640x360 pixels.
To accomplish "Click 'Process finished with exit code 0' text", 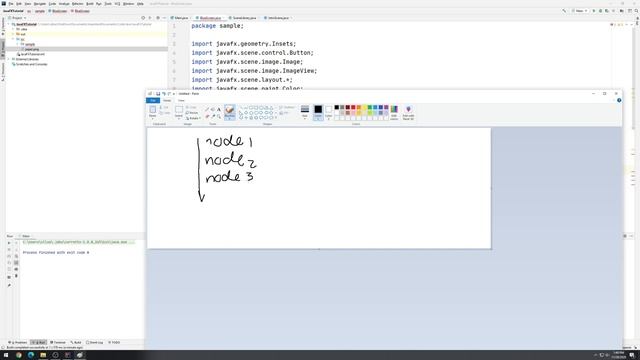I will (56, 253).
